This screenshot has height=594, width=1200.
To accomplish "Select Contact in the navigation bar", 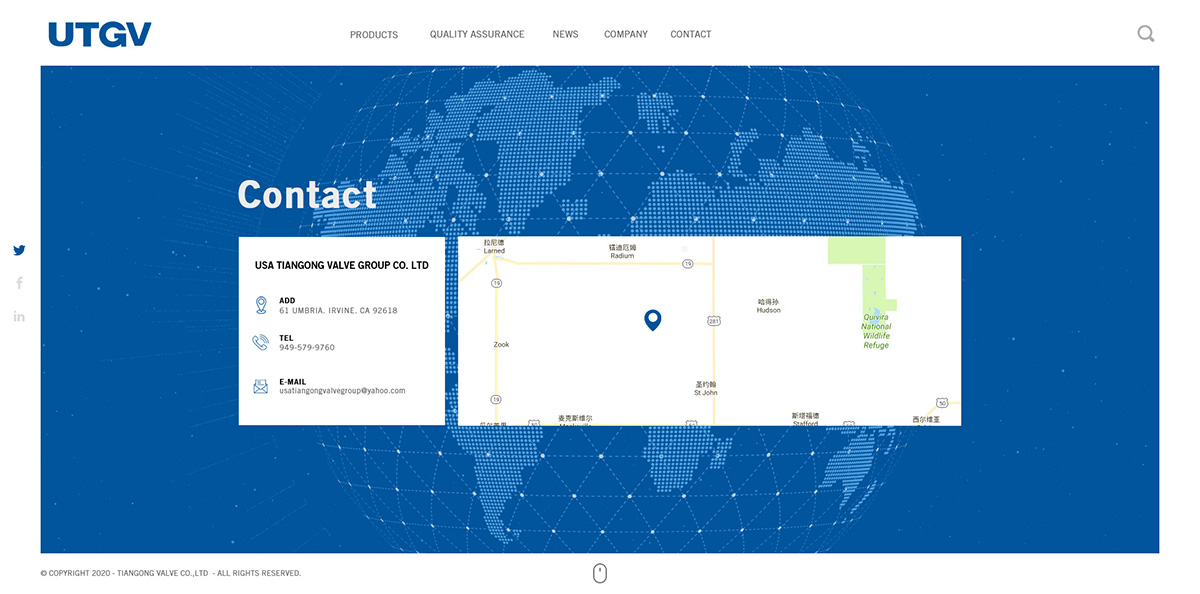I will click(691, 34).
